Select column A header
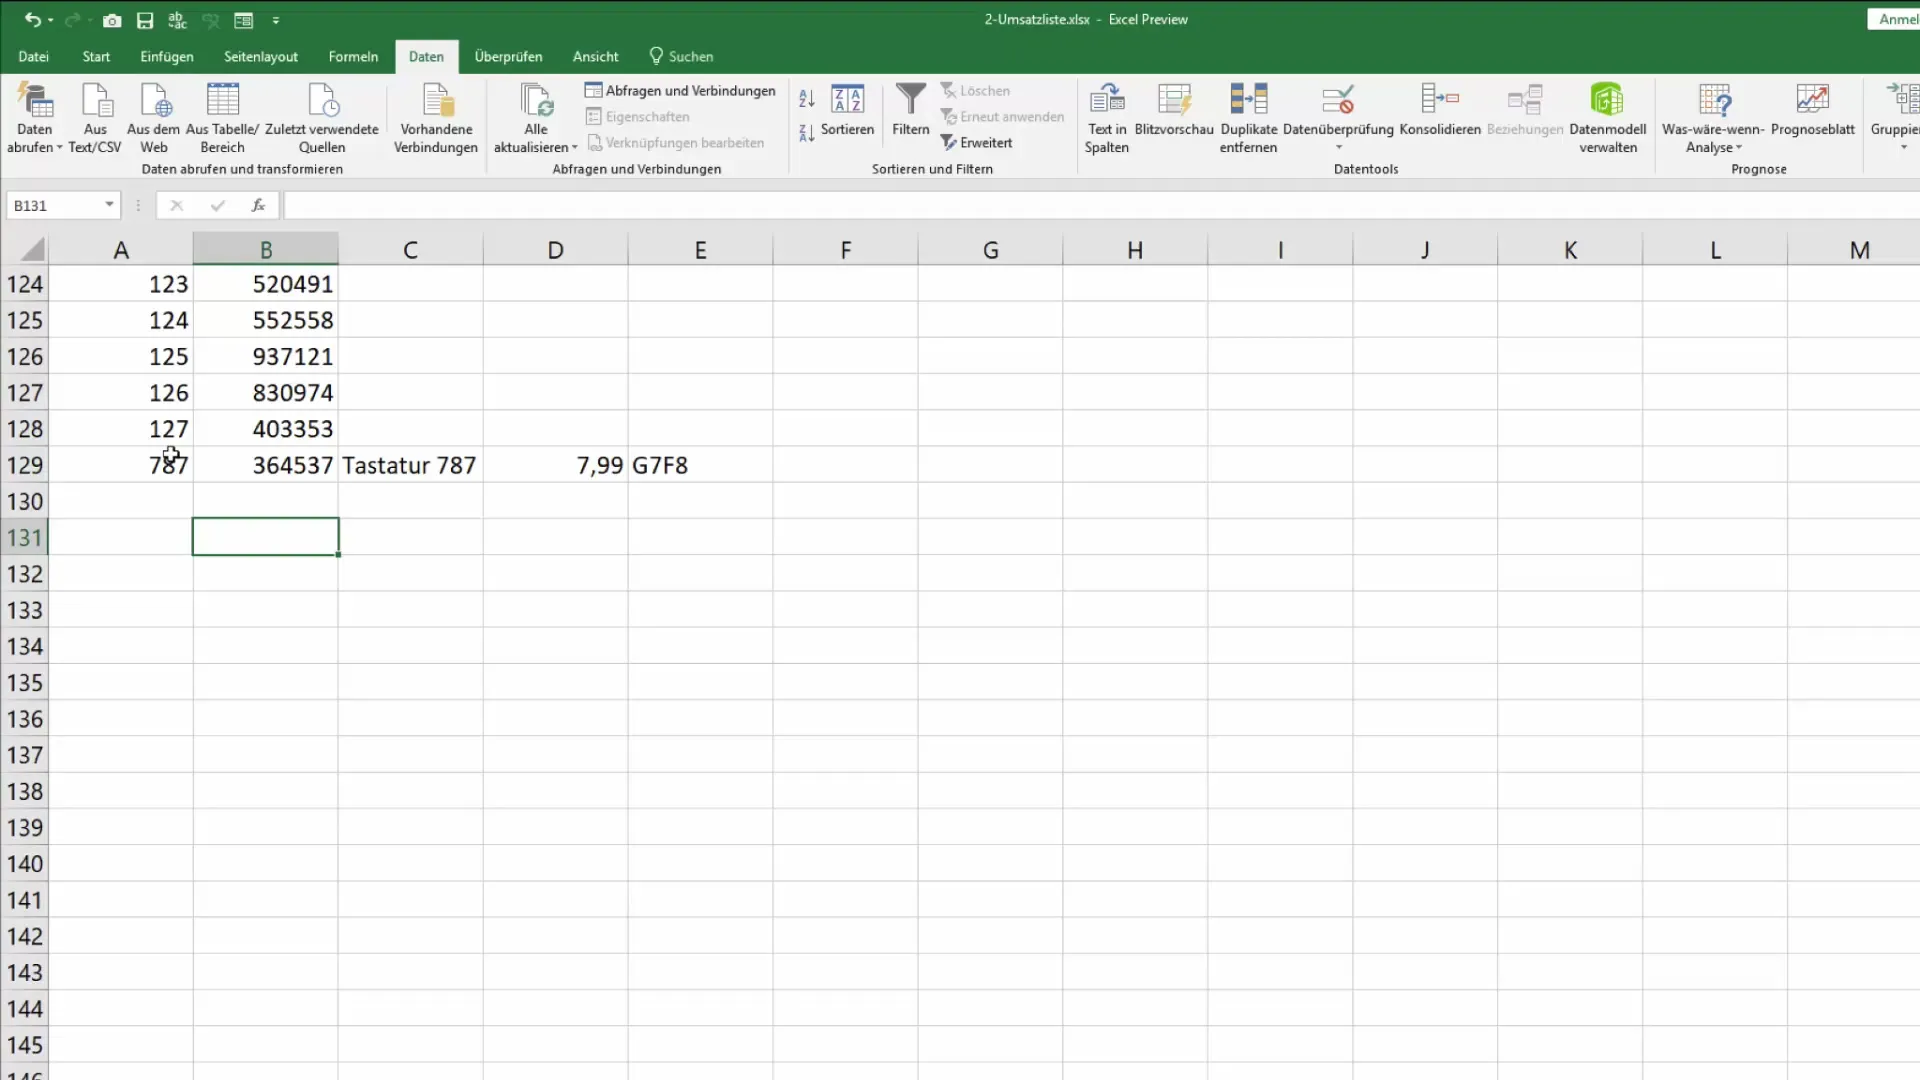 coord(121,250)
